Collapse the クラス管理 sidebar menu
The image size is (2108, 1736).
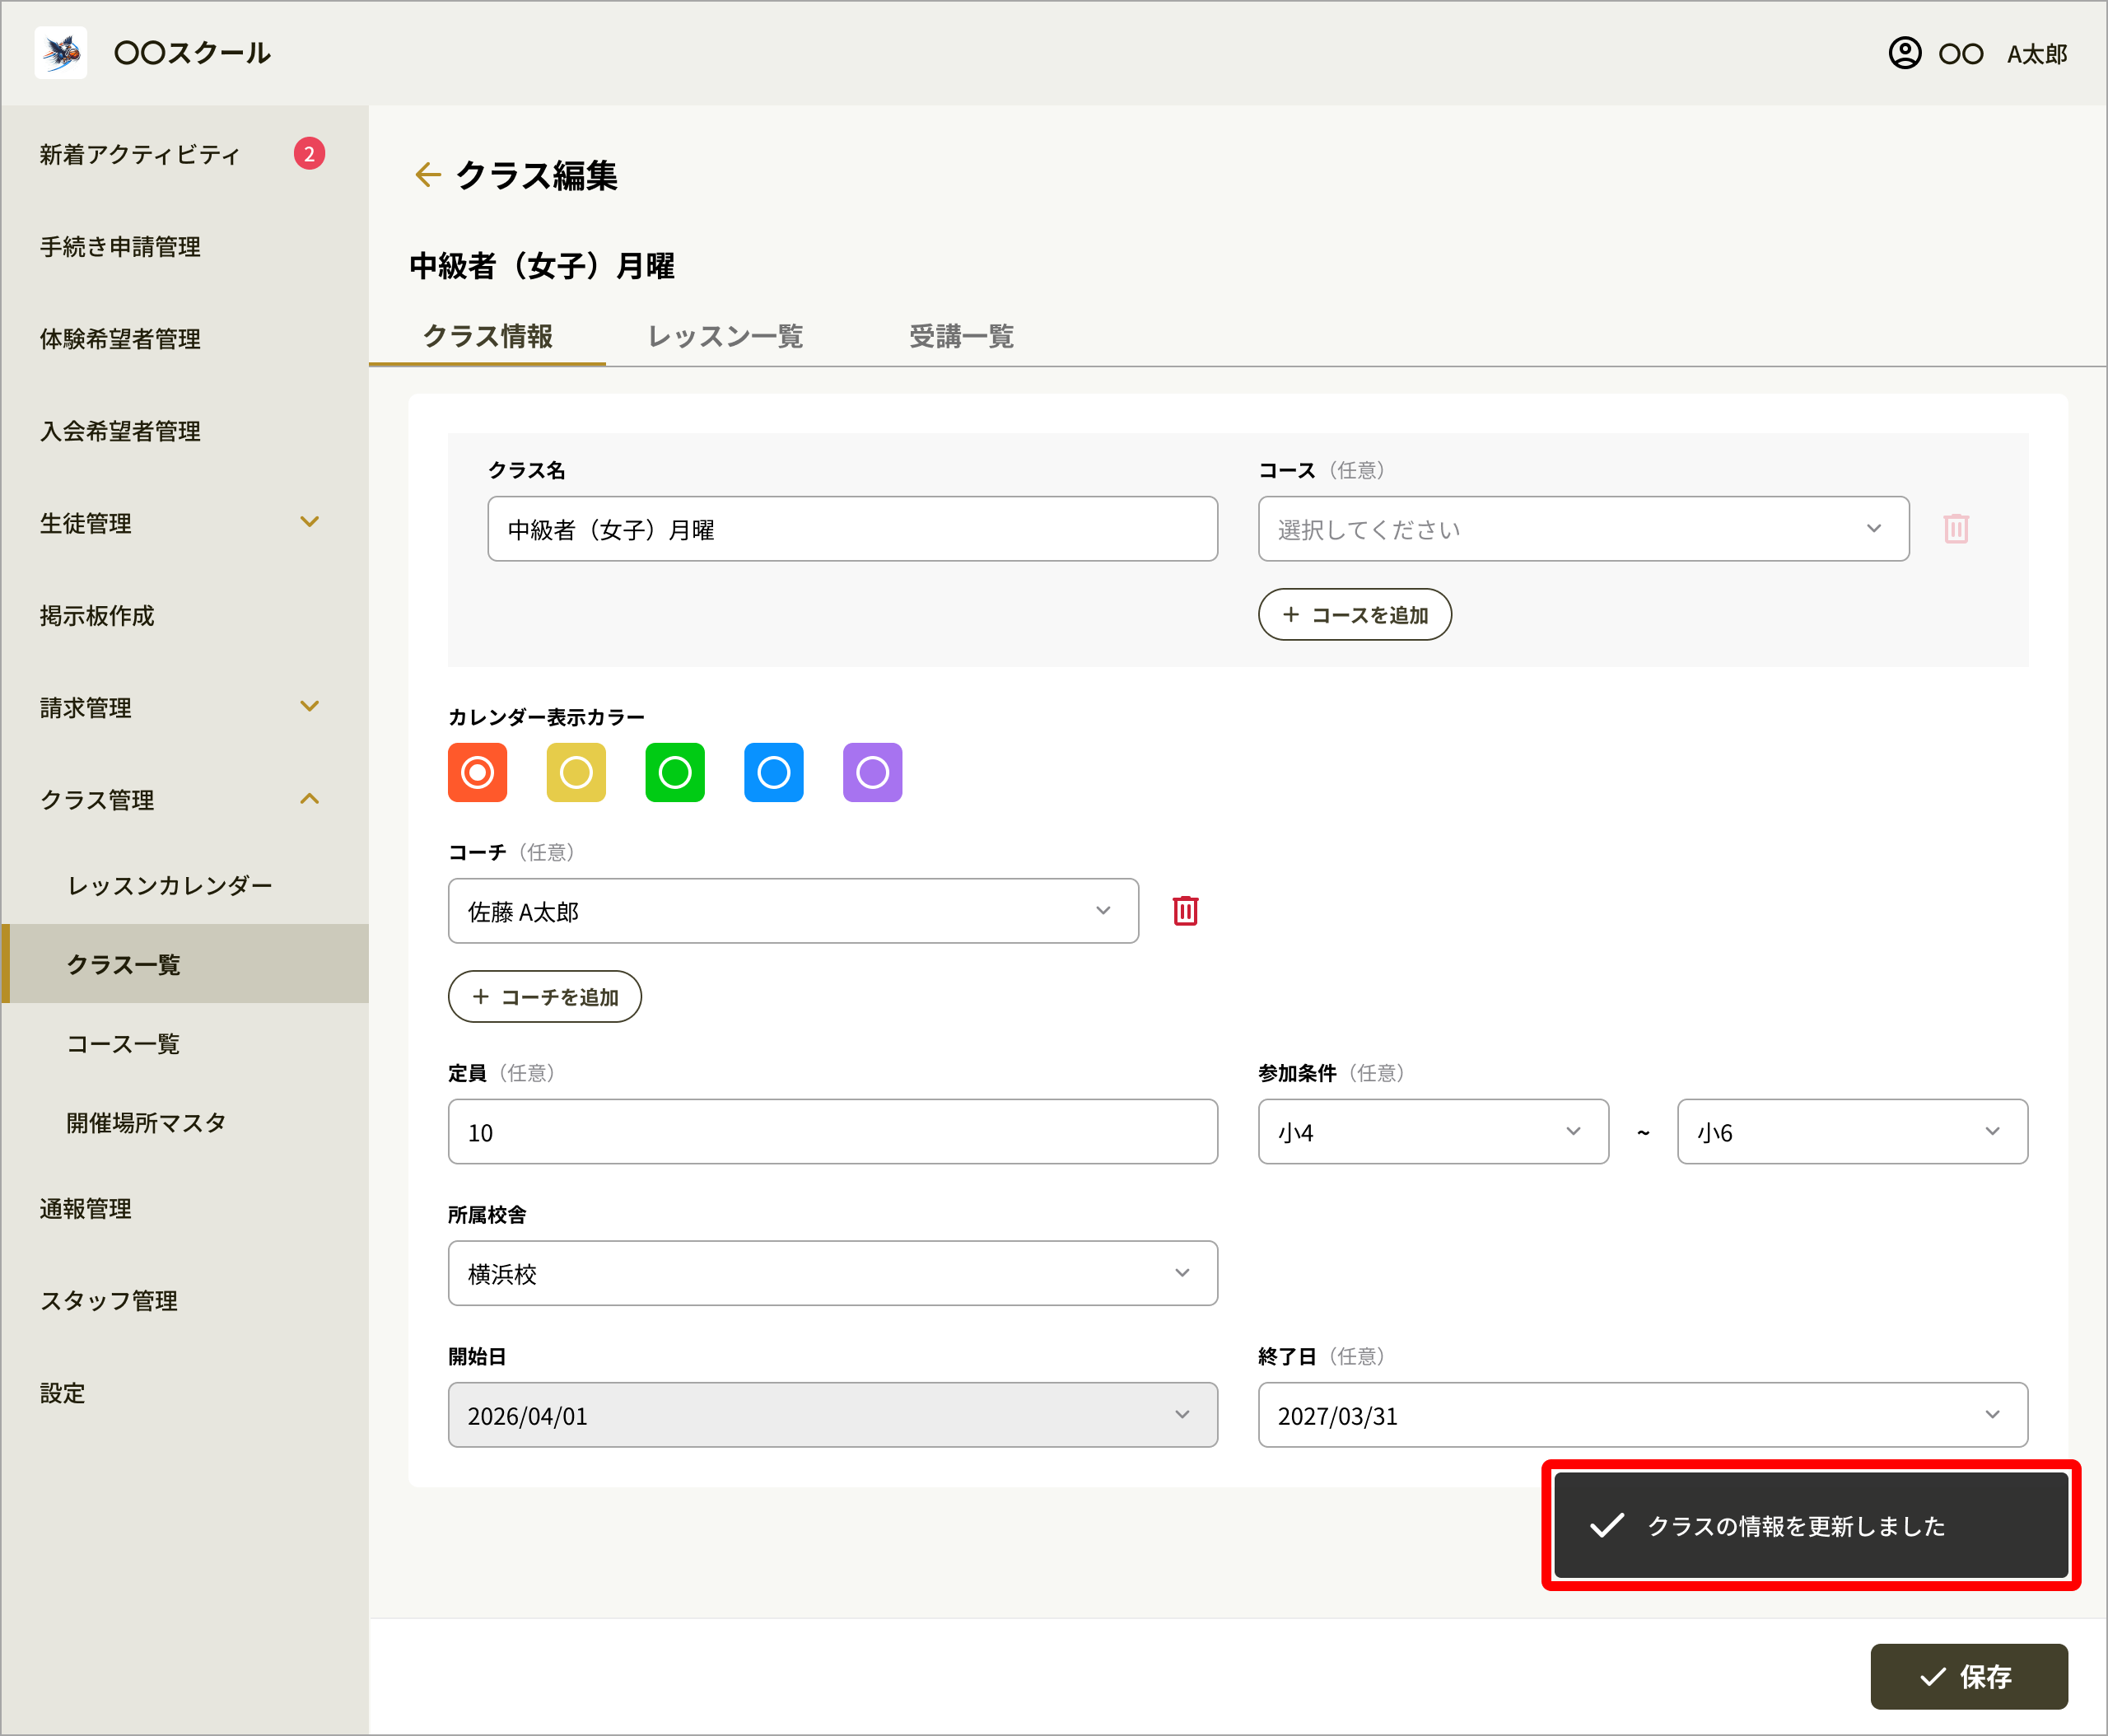point(184,800)
